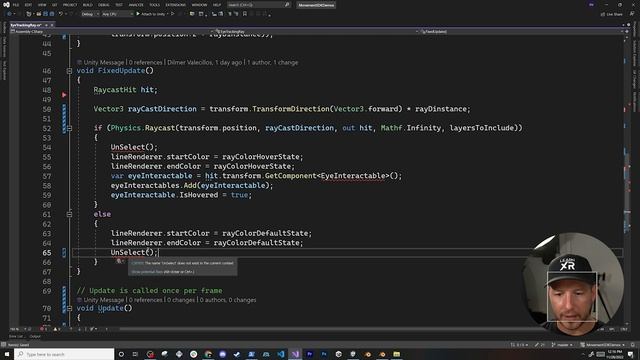
Task: Collapse the if block on line 52
Action: click(x=69, y=128)
